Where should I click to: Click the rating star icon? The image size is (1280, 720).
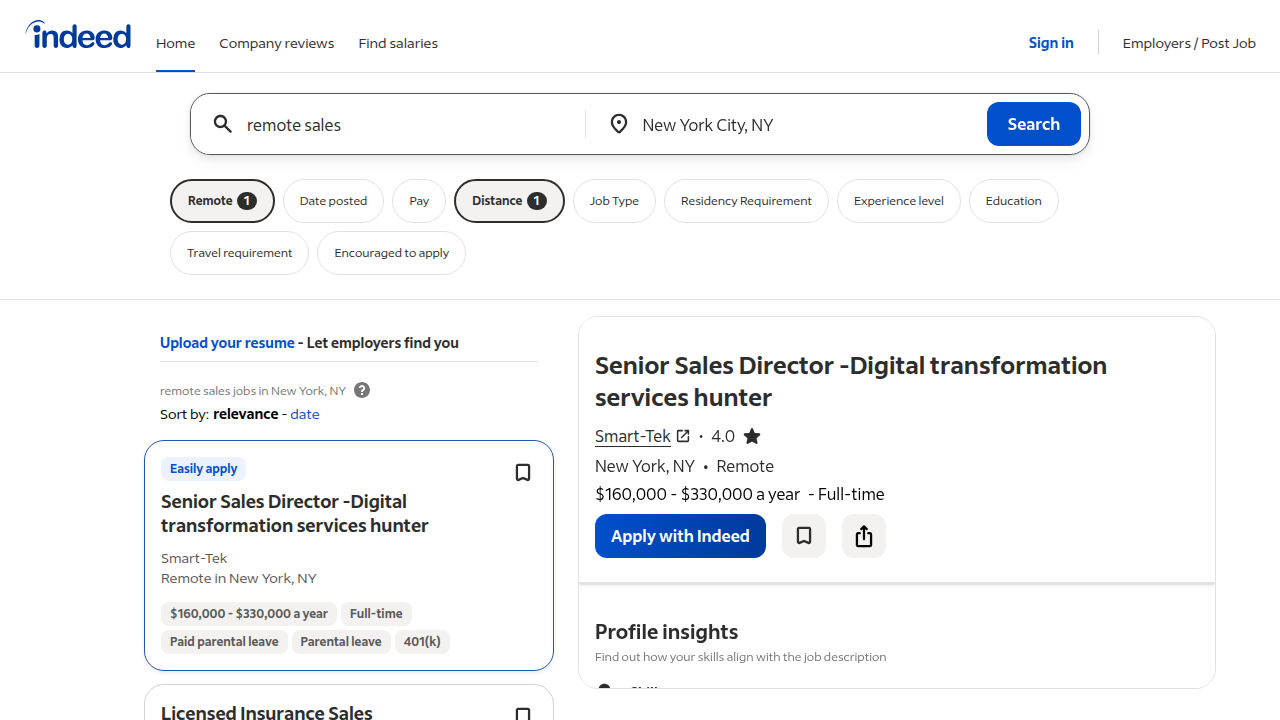tap(752, 436)
